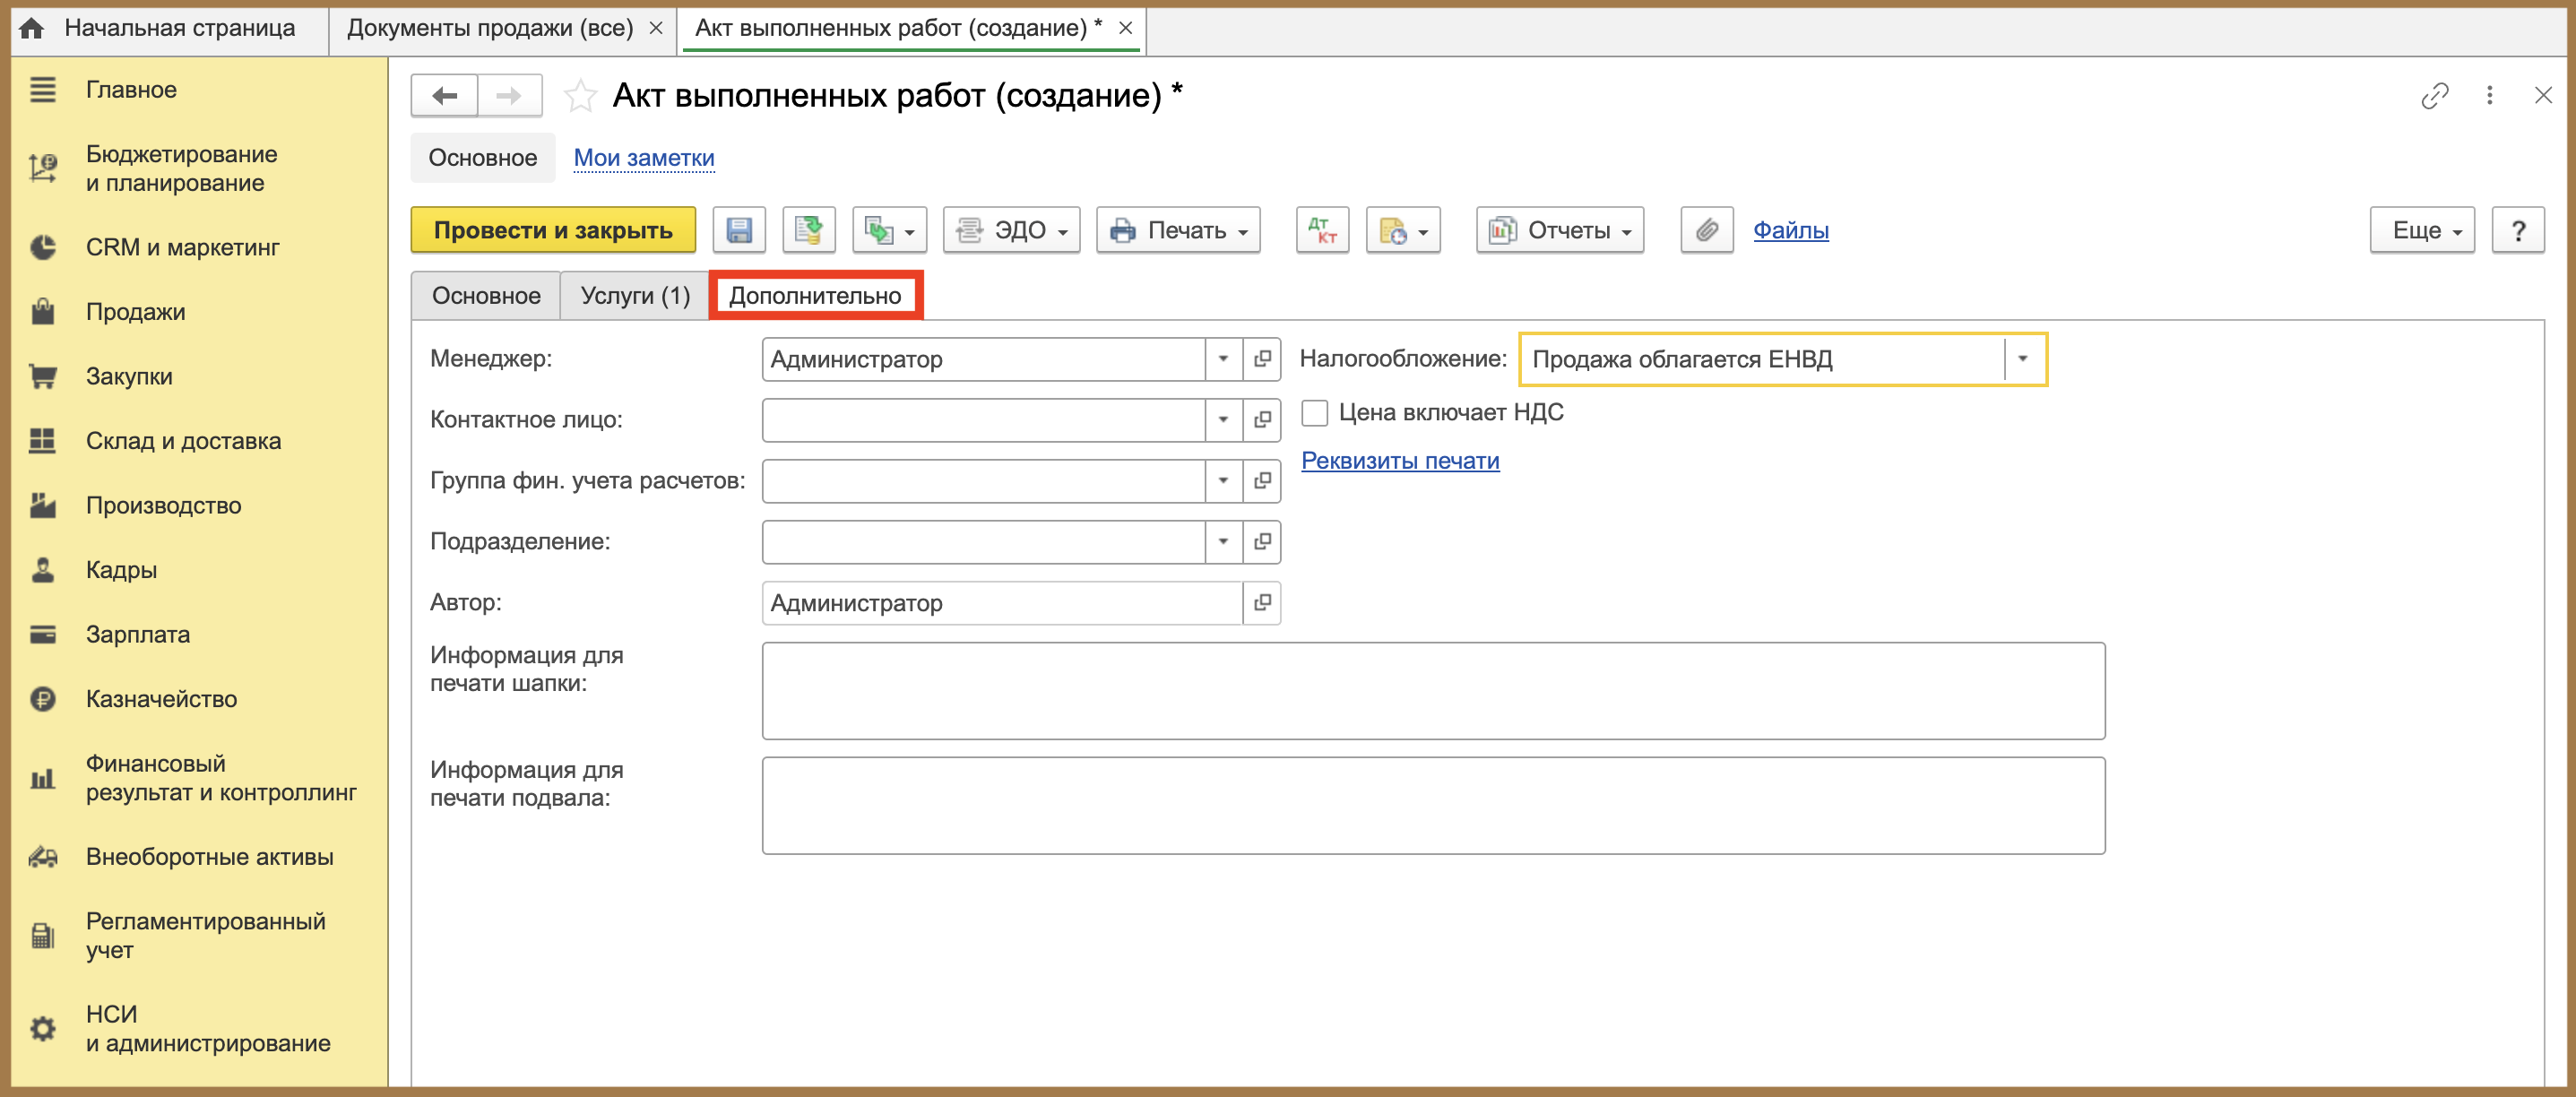Enable Цена включает НДС checkbox
The image size is (2576, 1097).
click(1315, 412)
